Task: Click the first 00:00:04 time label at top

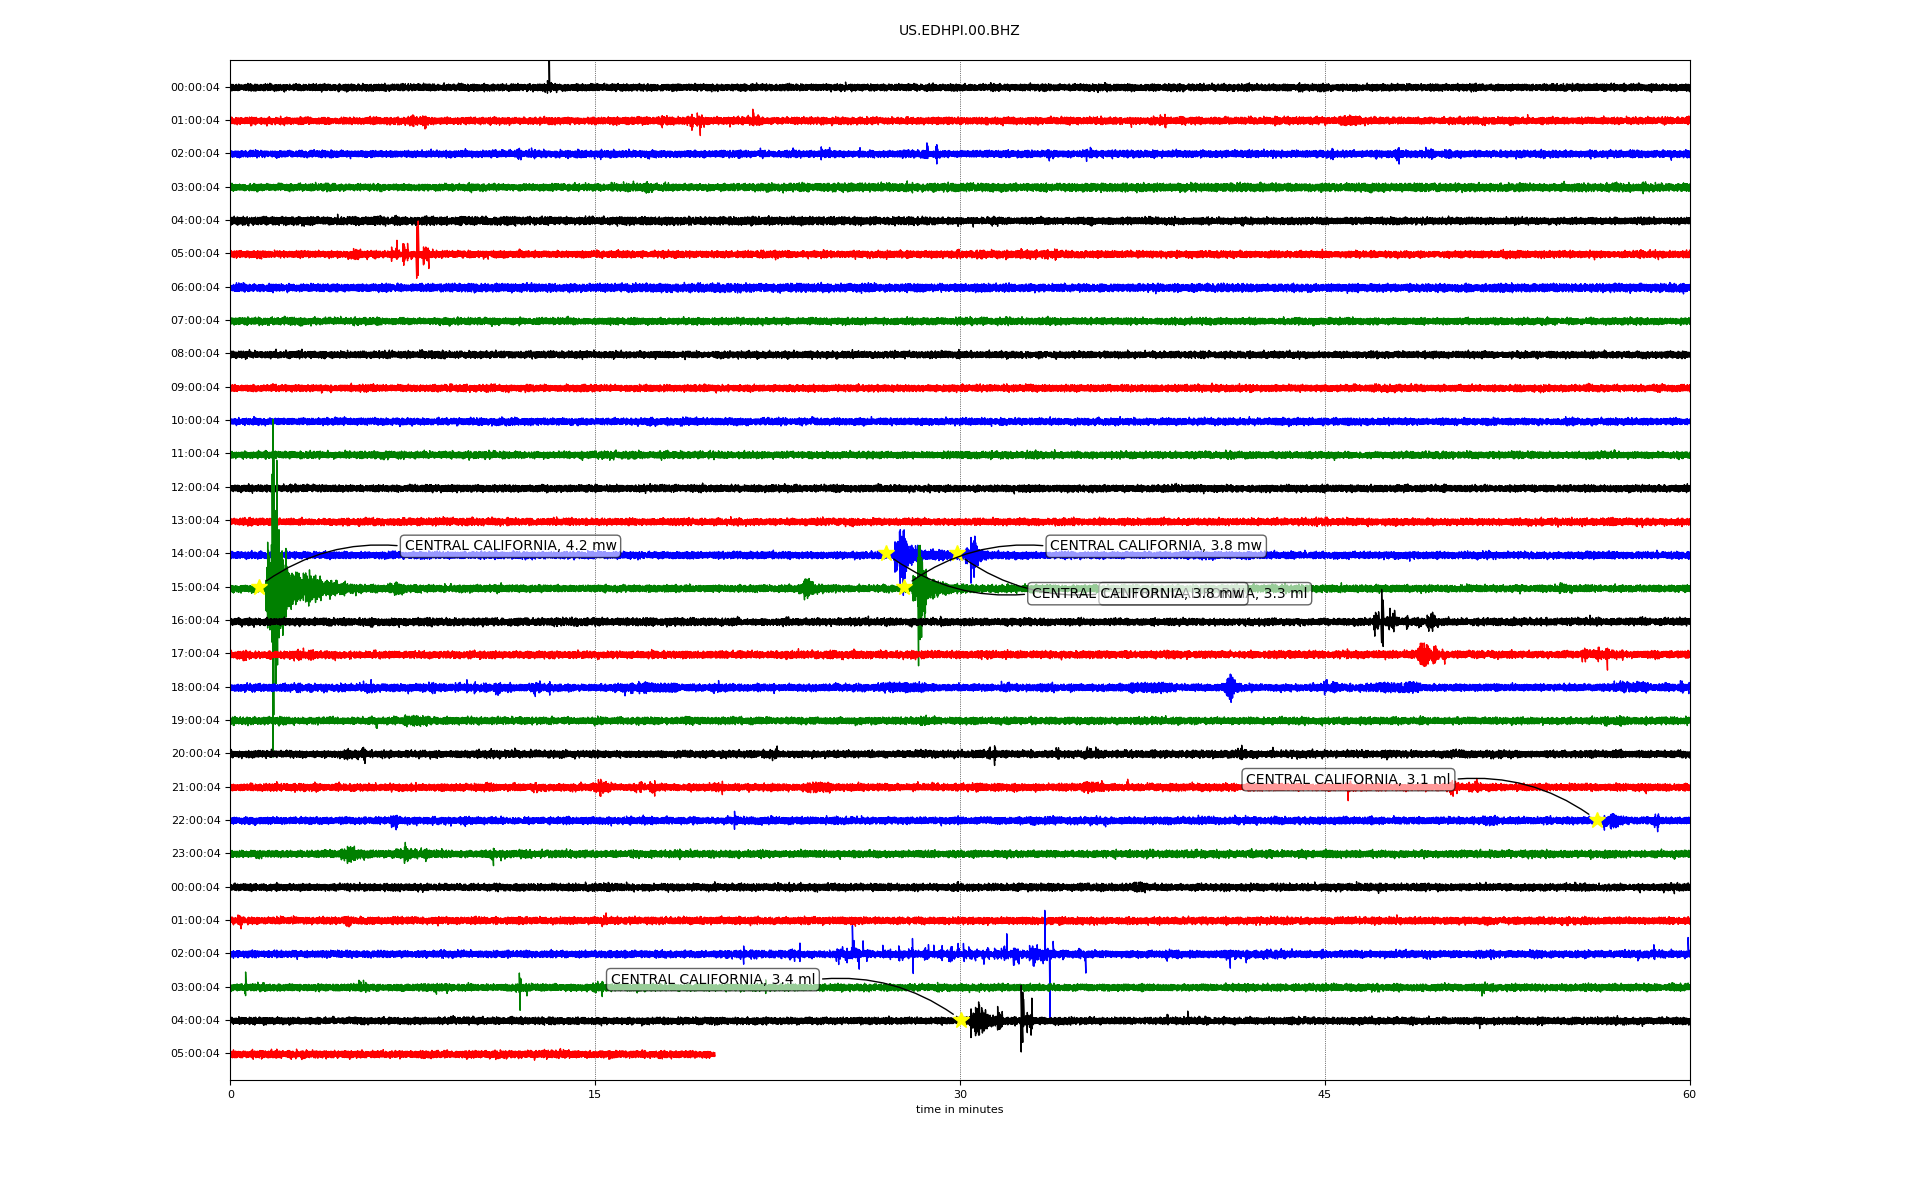Action: click(195, 88)
